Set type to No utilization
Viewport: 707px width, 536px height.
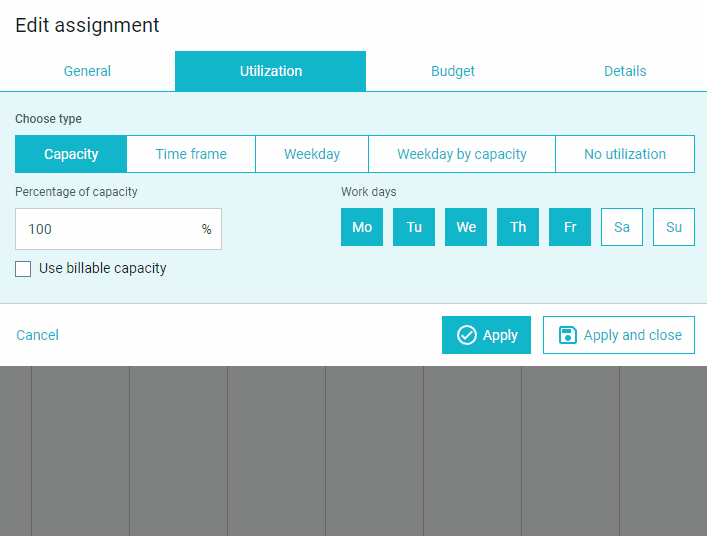coord(625,154)
